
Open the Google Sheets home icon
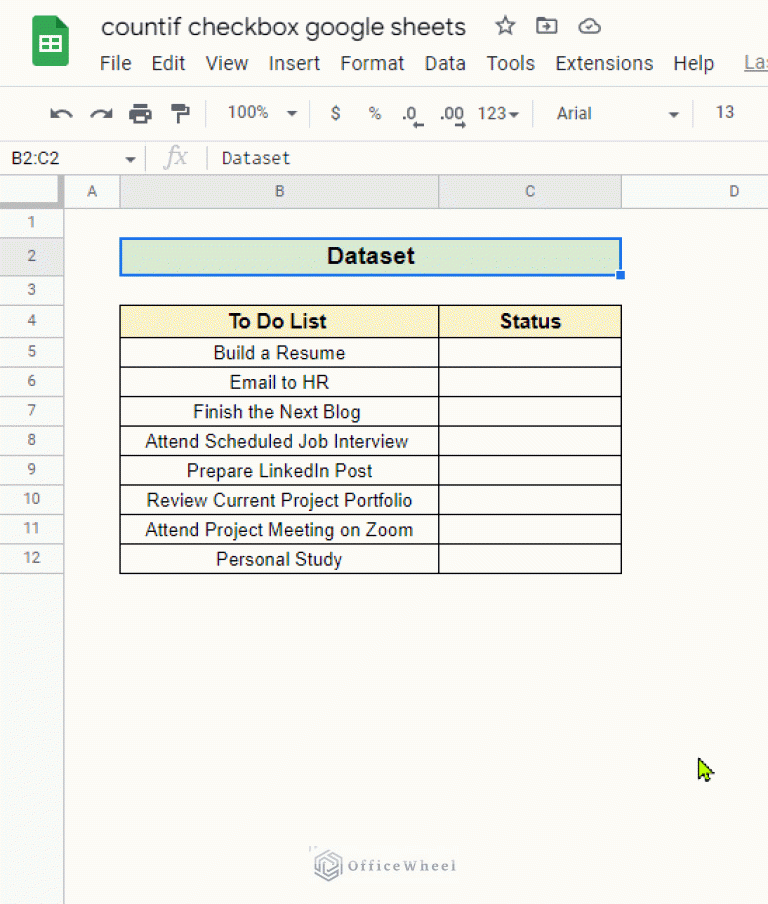click(x=50, y=44)
